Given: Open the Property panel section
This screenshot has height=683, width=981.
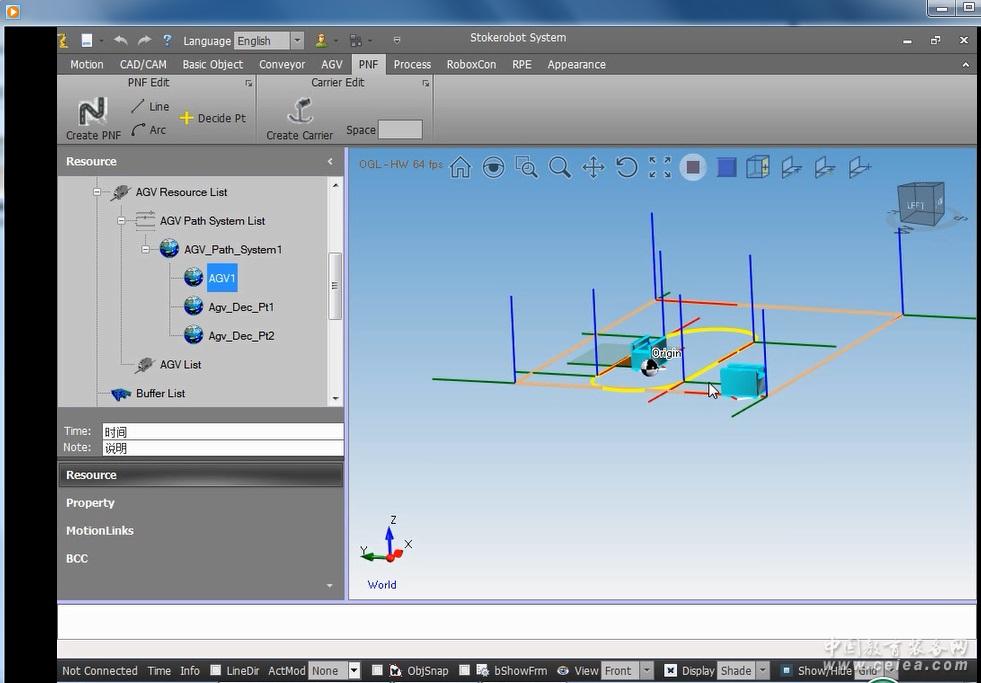Looking at the screenshot, I should [90, 503].
